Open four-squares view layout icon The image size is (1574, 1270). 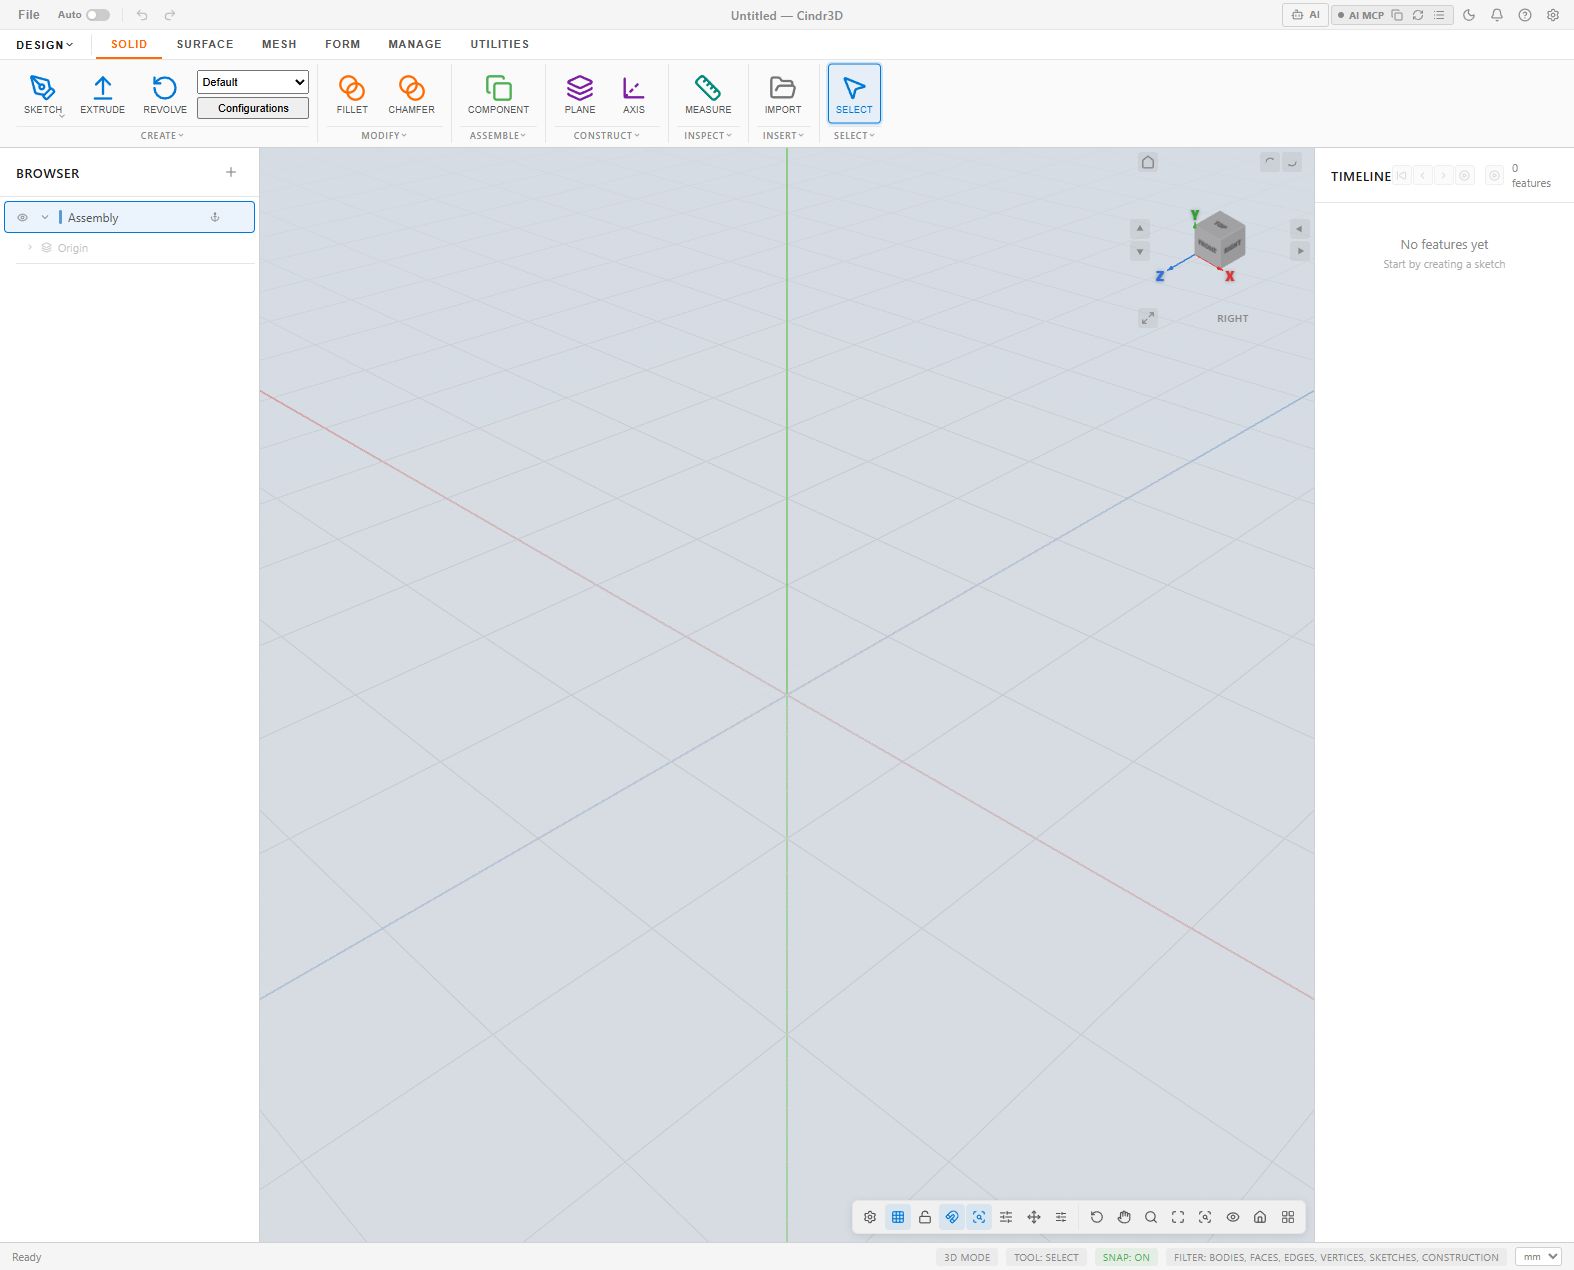click(x=1288, y=1217)
